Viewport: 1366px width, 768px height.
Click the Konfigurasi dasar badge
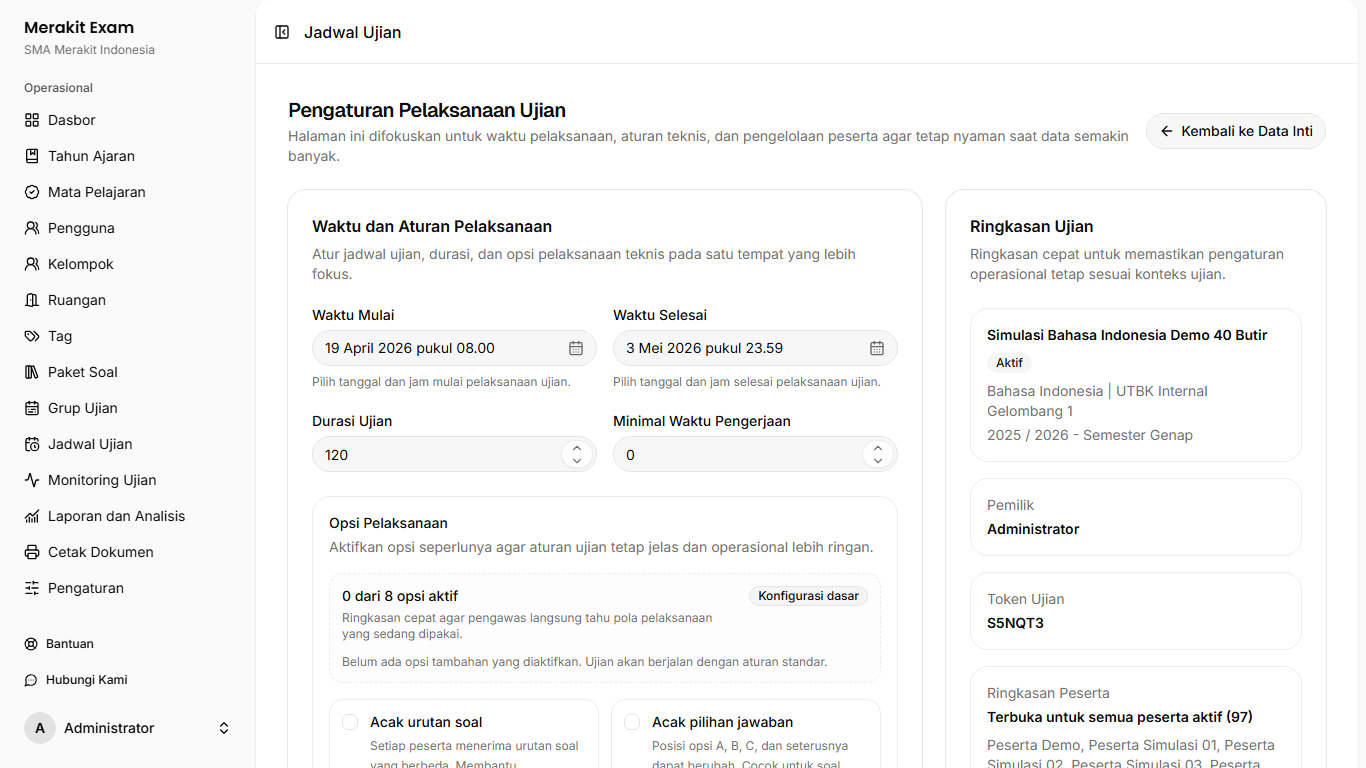(x=808, y=596)
